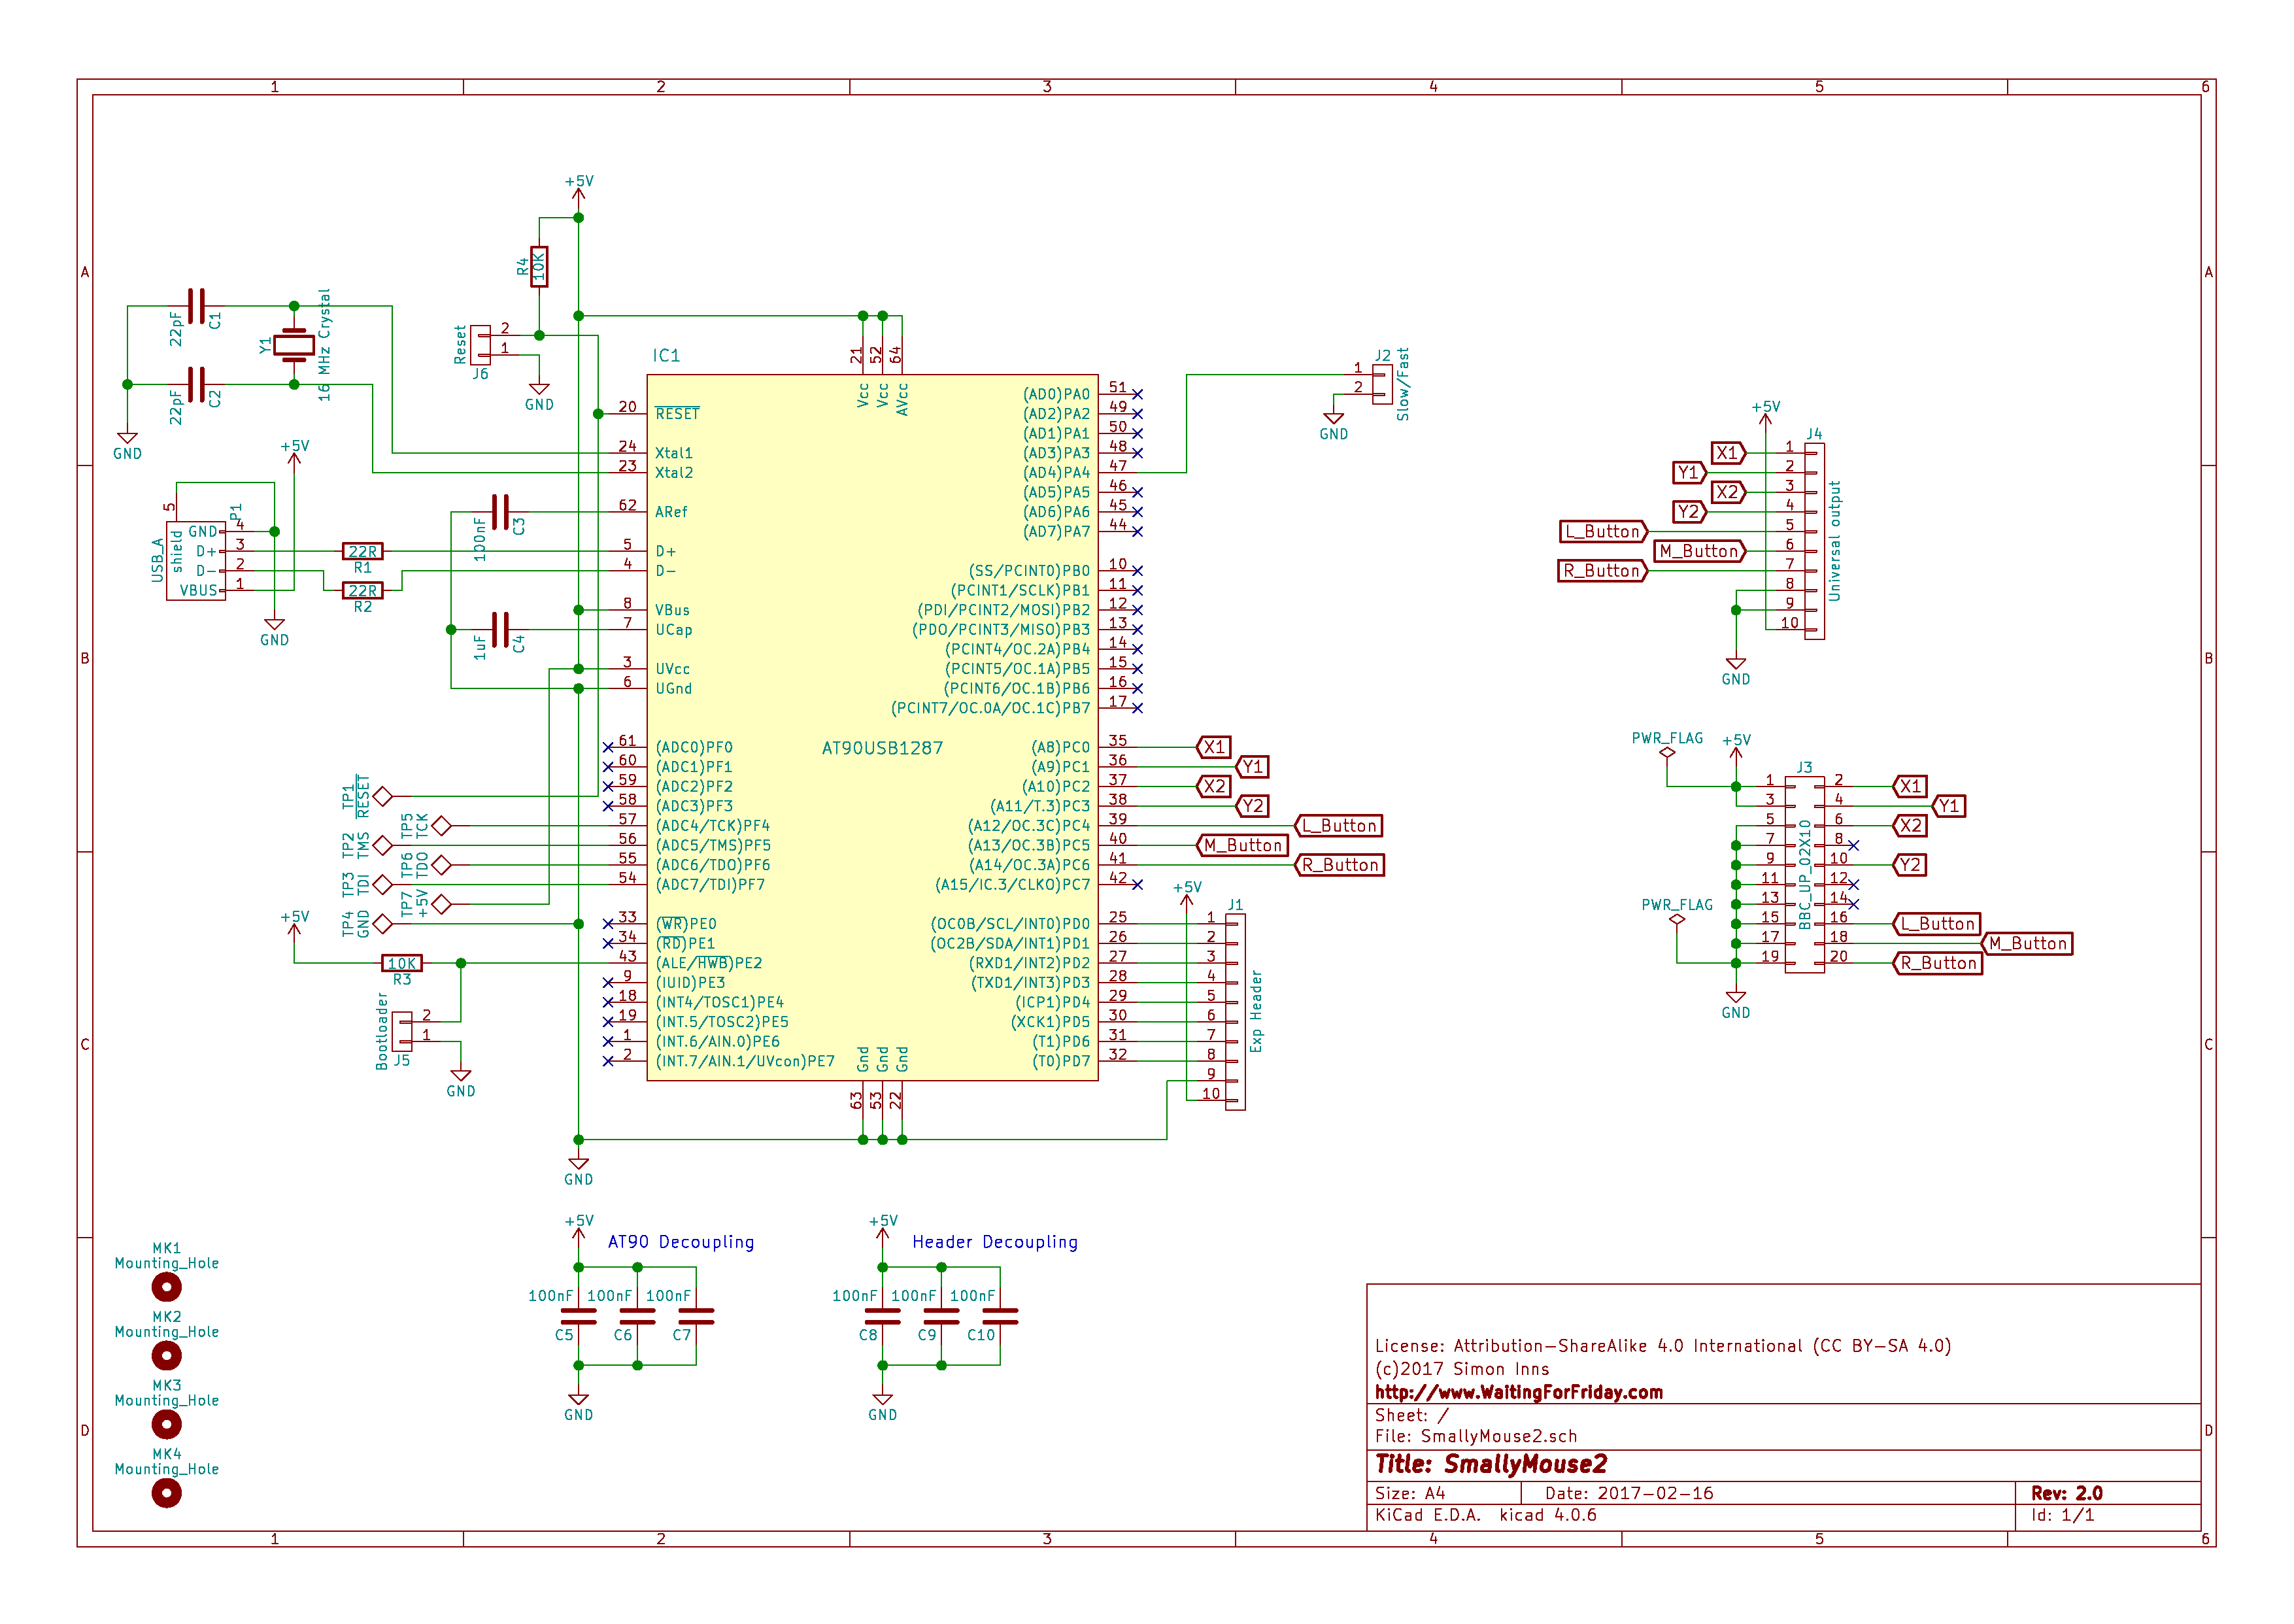Click the TP1 RESET test point

point(382,797)
